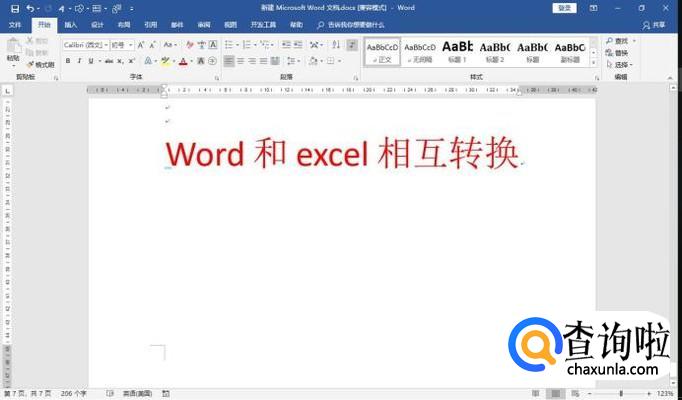Increase font size with the grow-font A
The height and width of the screenshot is (400, 682).
click(141, 45)
